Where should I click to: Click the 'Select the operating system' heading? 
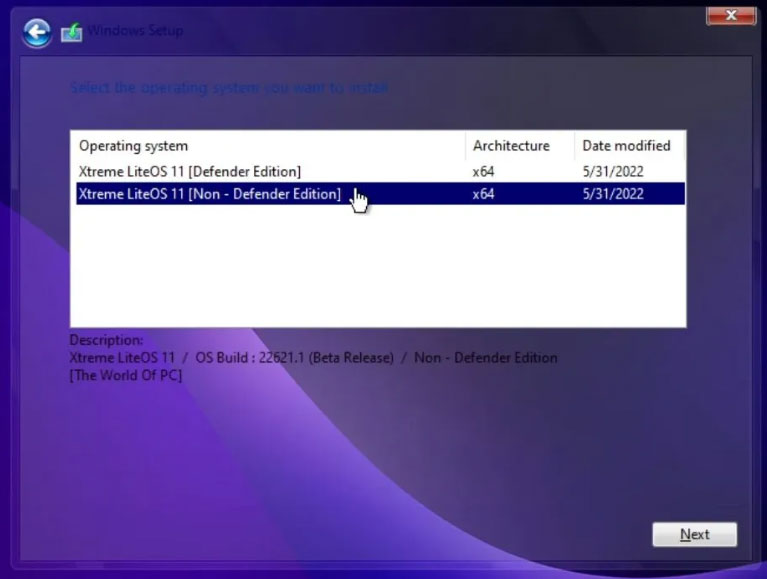pos(229,88)
